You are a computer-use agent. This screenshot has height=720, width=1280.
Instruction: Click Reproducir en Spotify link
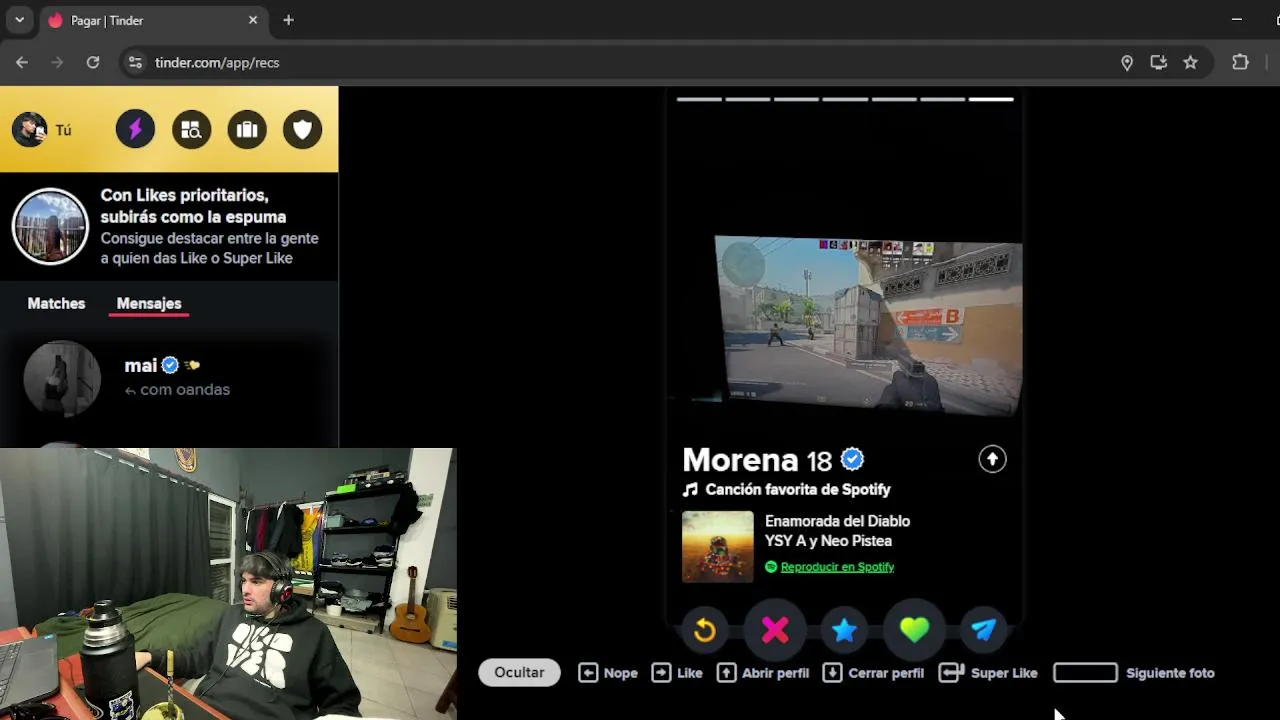point(837,567)
